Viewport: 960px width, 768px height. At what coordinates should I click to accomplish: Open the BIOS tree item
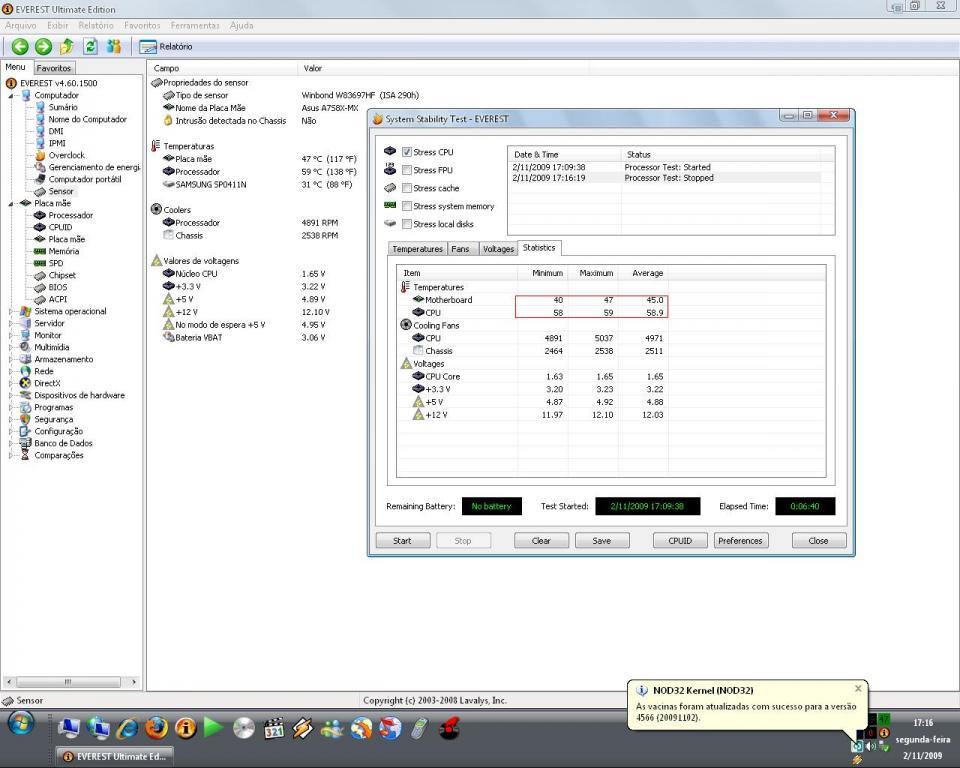[x=58, y=287]
